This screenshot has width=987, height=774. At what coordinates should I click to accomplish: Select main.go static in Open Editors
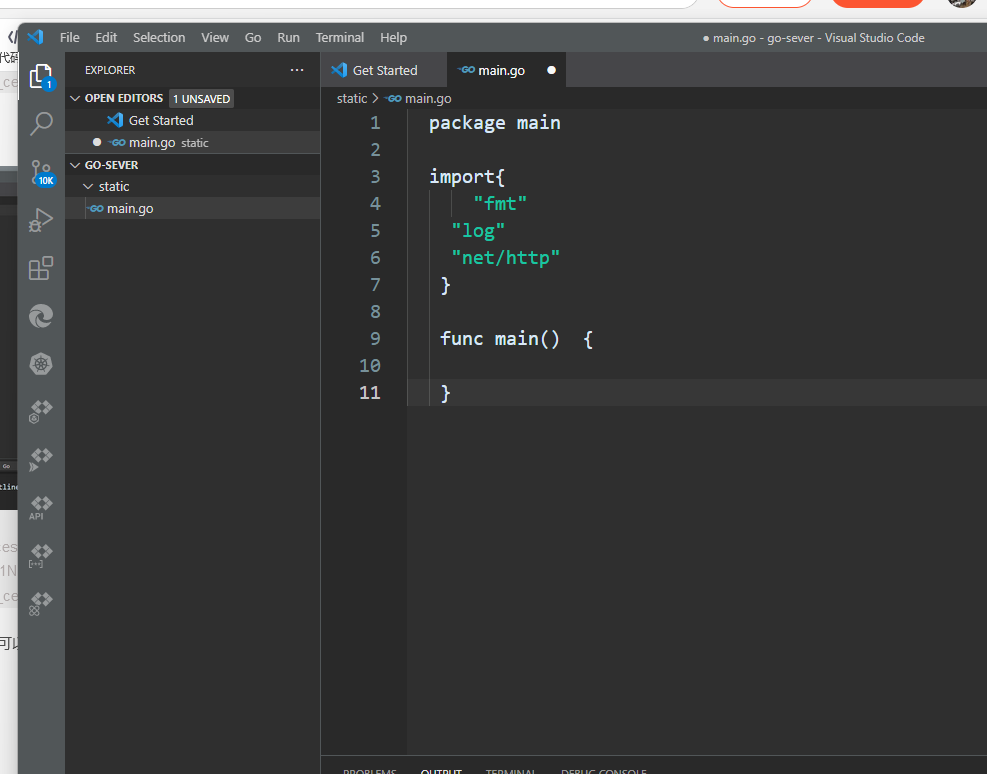[x=193, y=142]
